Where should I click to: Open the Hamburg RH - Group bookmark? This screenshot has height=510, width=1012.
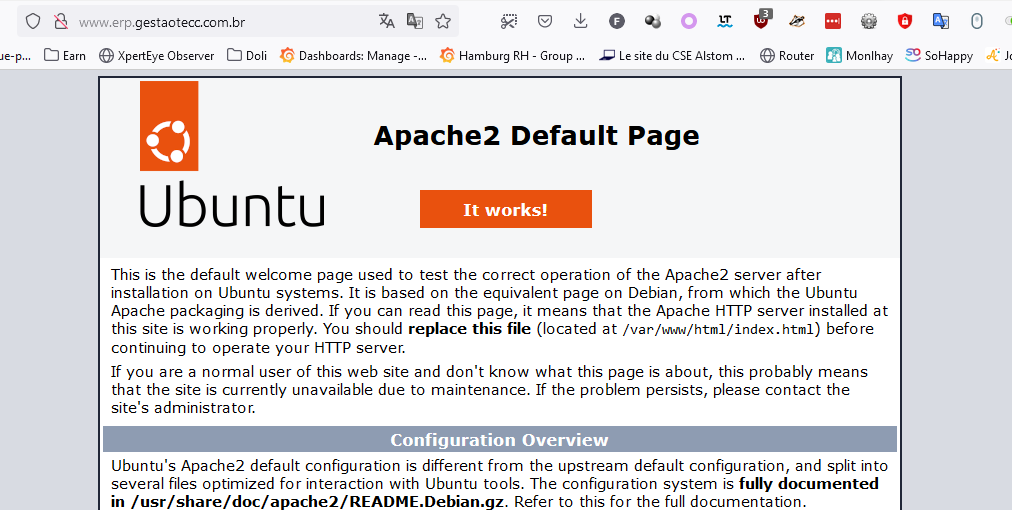tap(512, 56)
